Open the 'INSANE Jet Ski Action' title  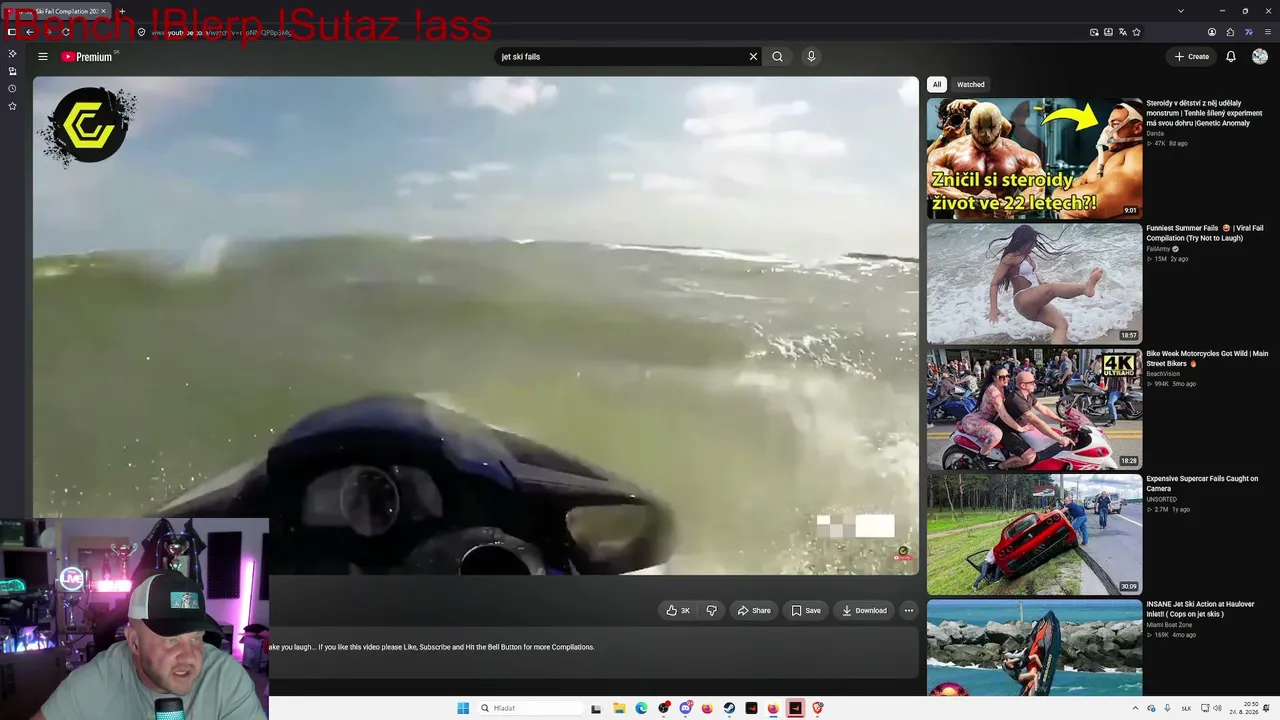click(1200, 609)
